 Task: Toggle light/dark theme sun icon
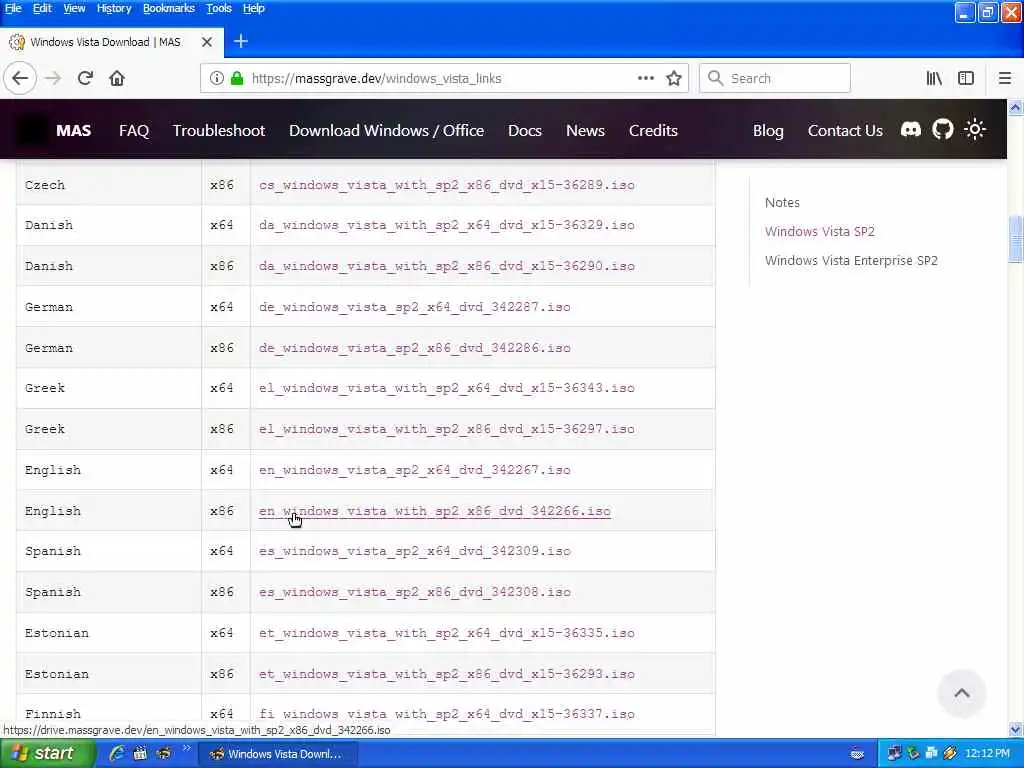tap(975, 129)
